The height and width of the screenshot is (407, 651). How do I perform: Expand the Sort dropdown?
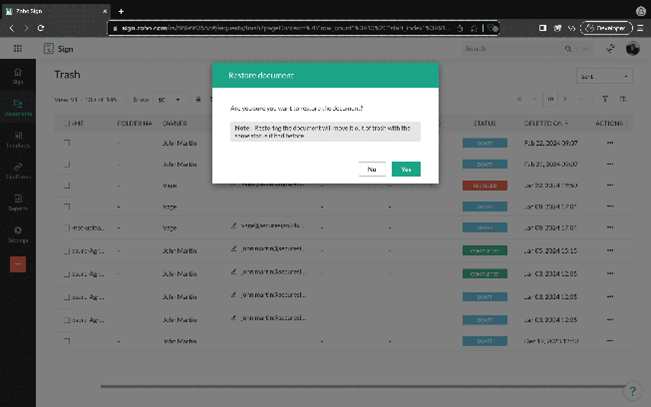(604, 76)
